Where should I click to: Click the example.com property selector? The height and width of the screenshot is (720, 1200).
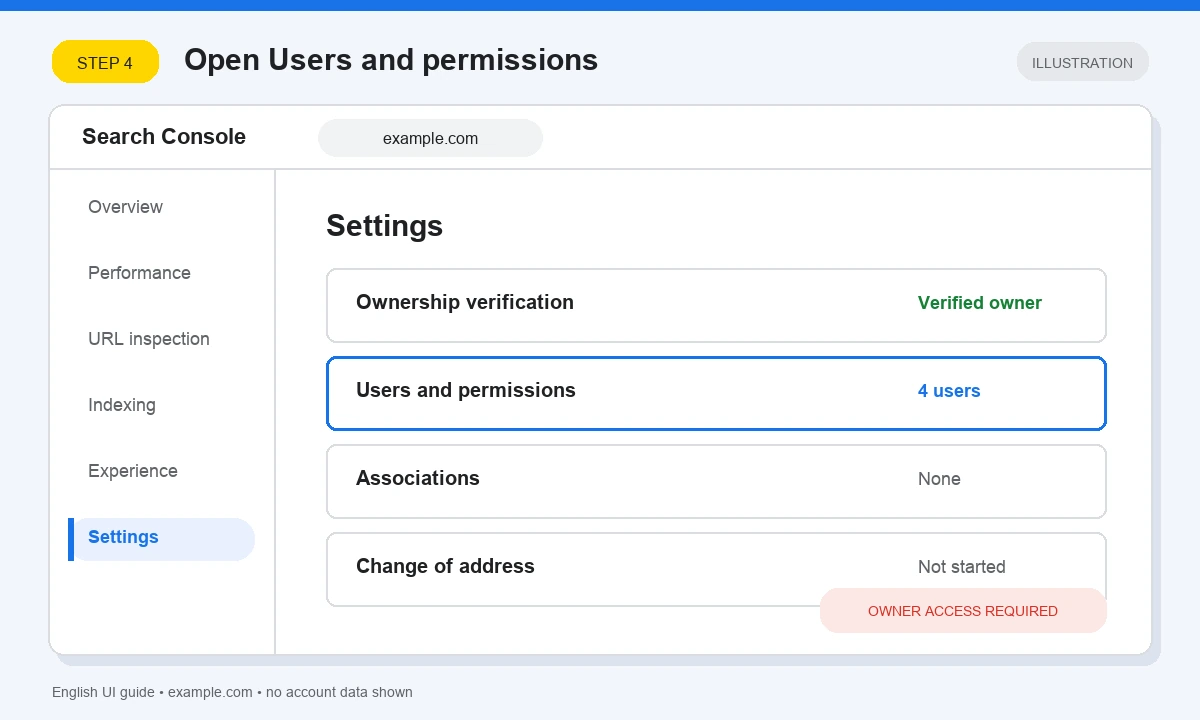click(430, 138)
